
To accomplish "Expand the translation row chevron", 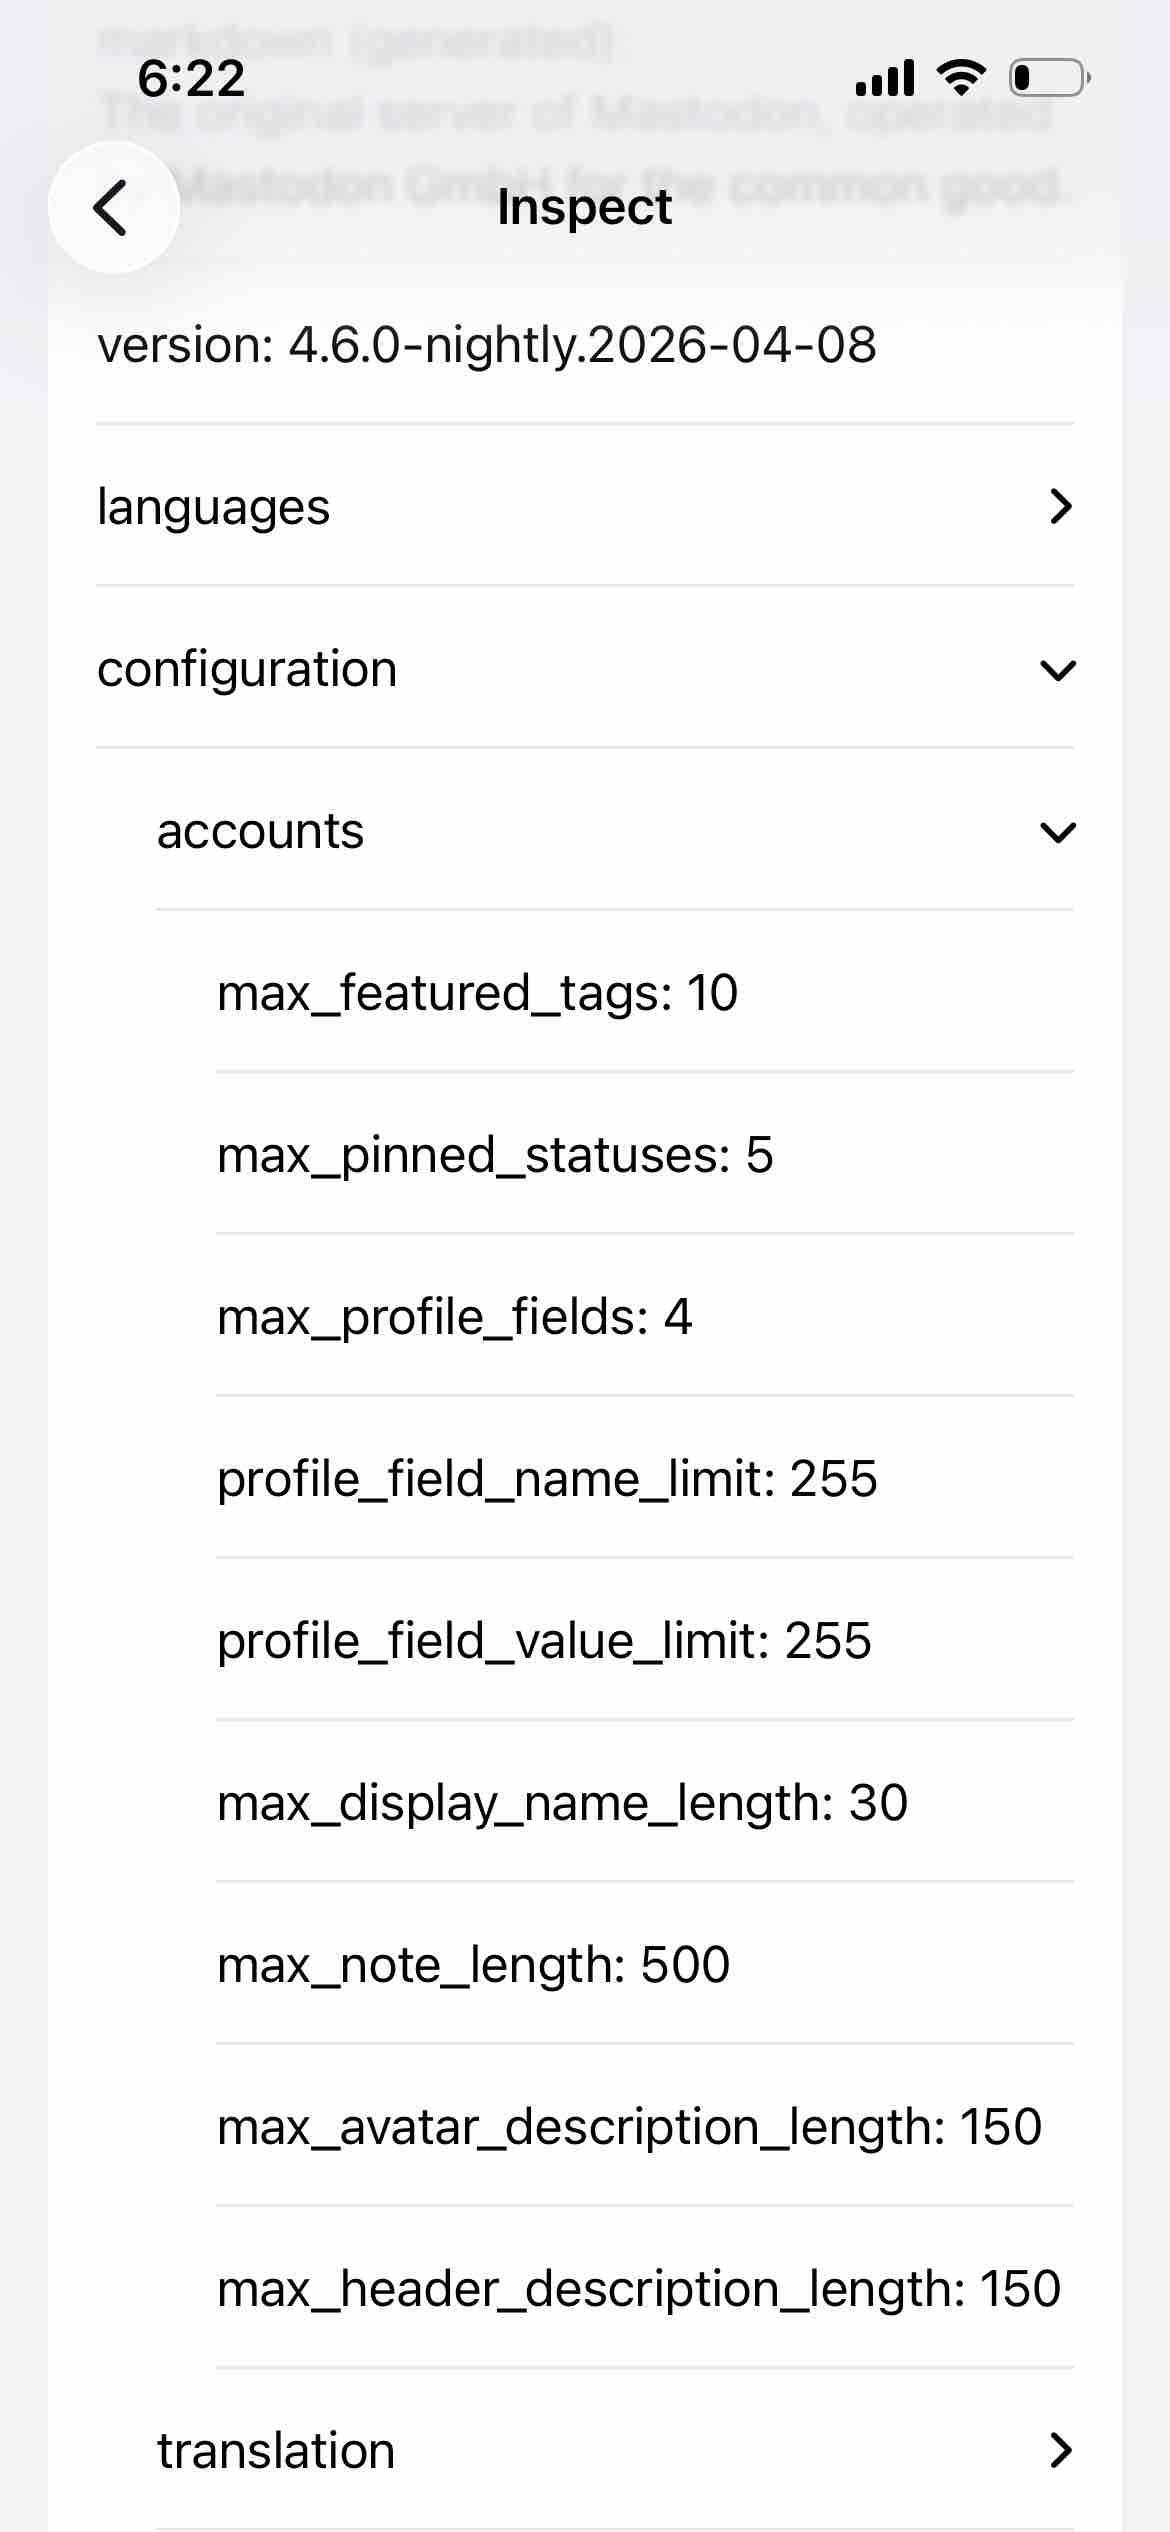I will click(x=1060, y=2450).
